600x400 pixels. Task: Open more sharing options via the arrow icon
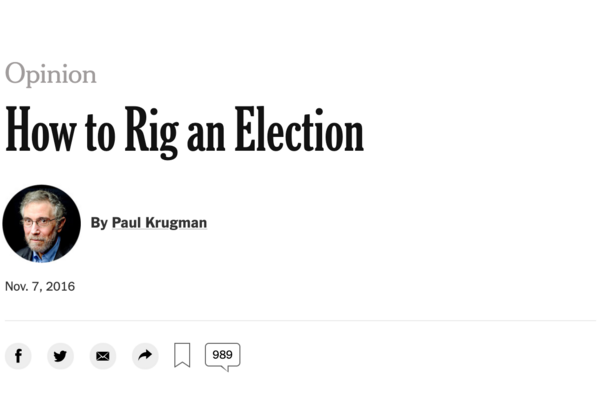pyautogui.click(x=145, y=356)
